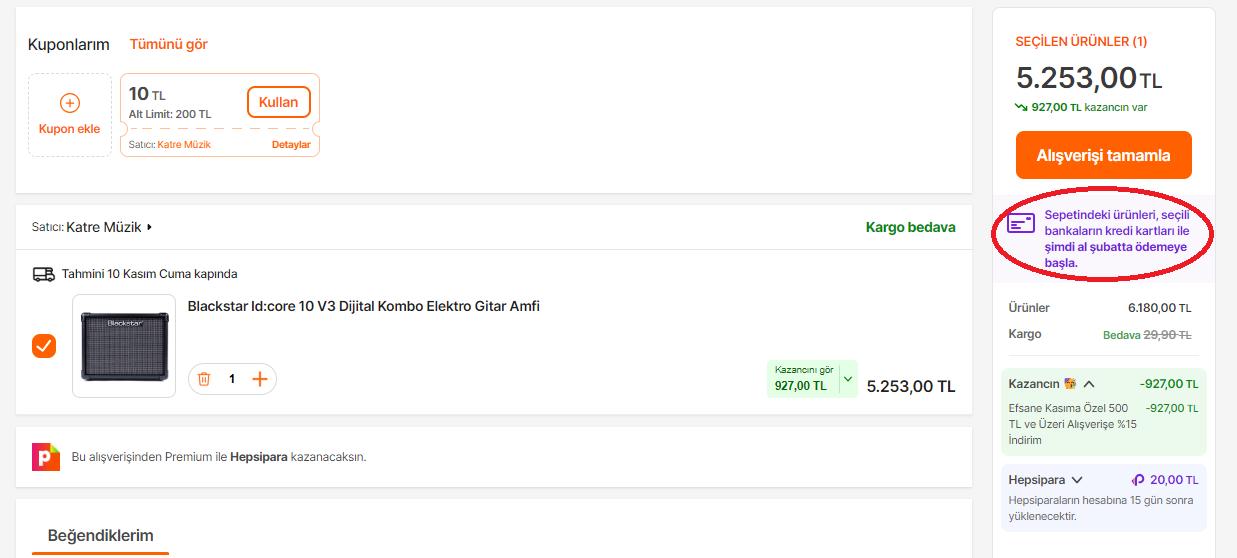Click the Blackstar amplifier product thumbnail
Screen dimensions: 1237x558
(124, 346)
